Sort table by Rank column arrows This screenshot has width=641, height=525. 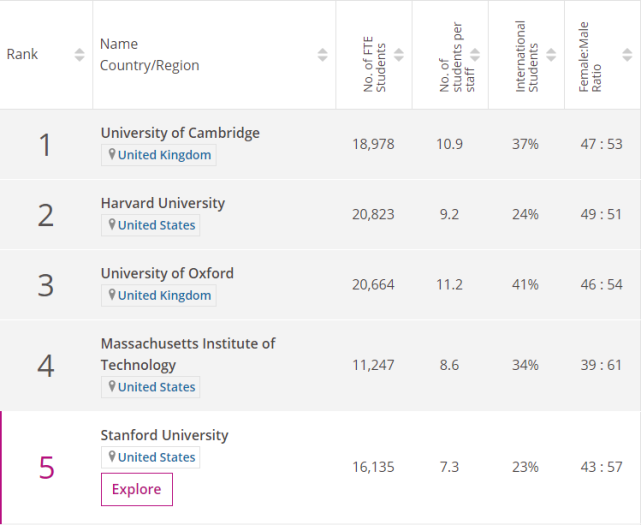click(x=80, y=54)
